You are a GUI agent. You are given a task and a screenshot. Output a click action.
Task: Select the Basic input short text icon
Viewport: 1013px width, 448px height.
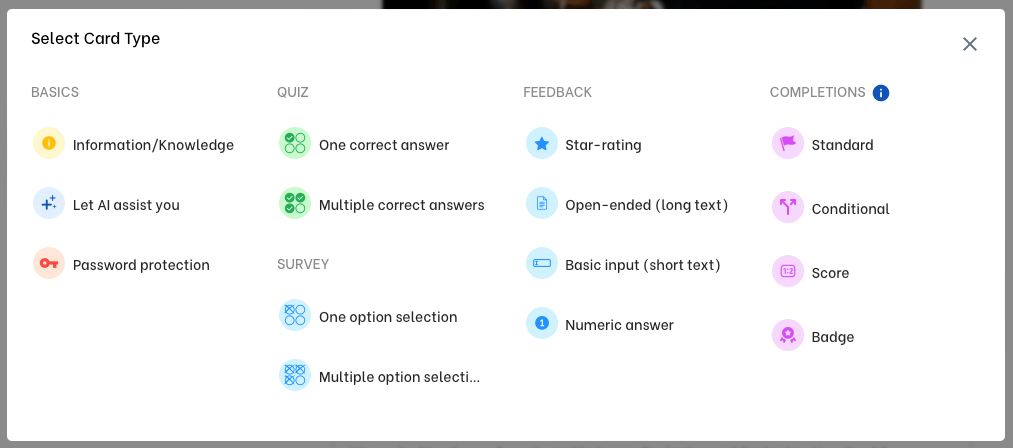coord(542,264)
